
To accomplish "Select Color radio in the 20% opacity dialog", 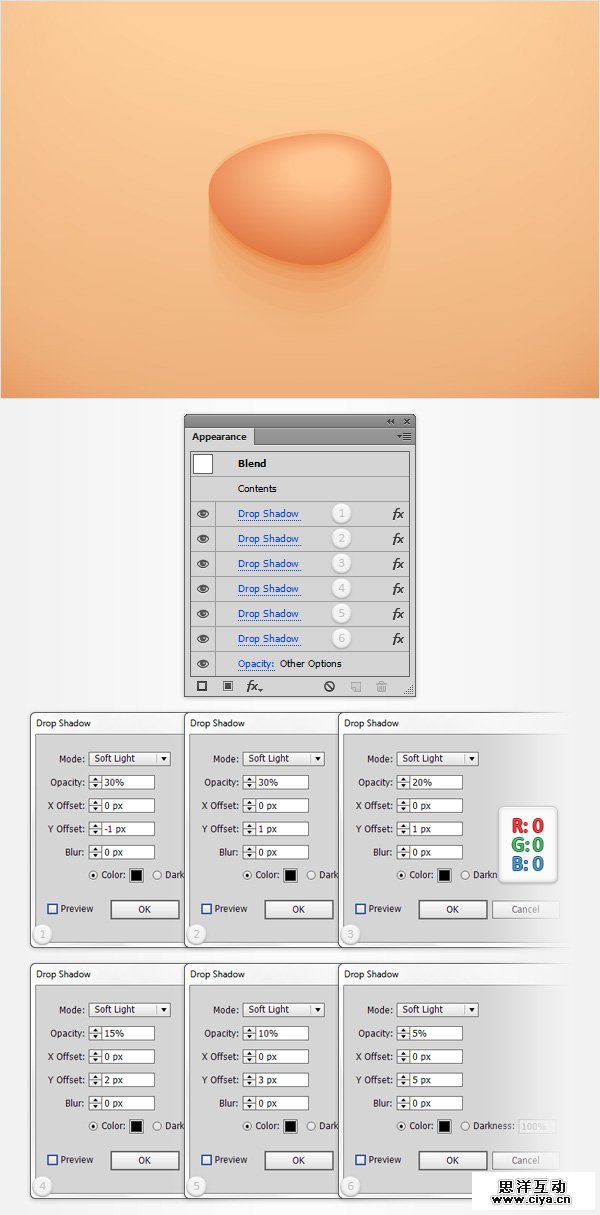I will (402, 875).
